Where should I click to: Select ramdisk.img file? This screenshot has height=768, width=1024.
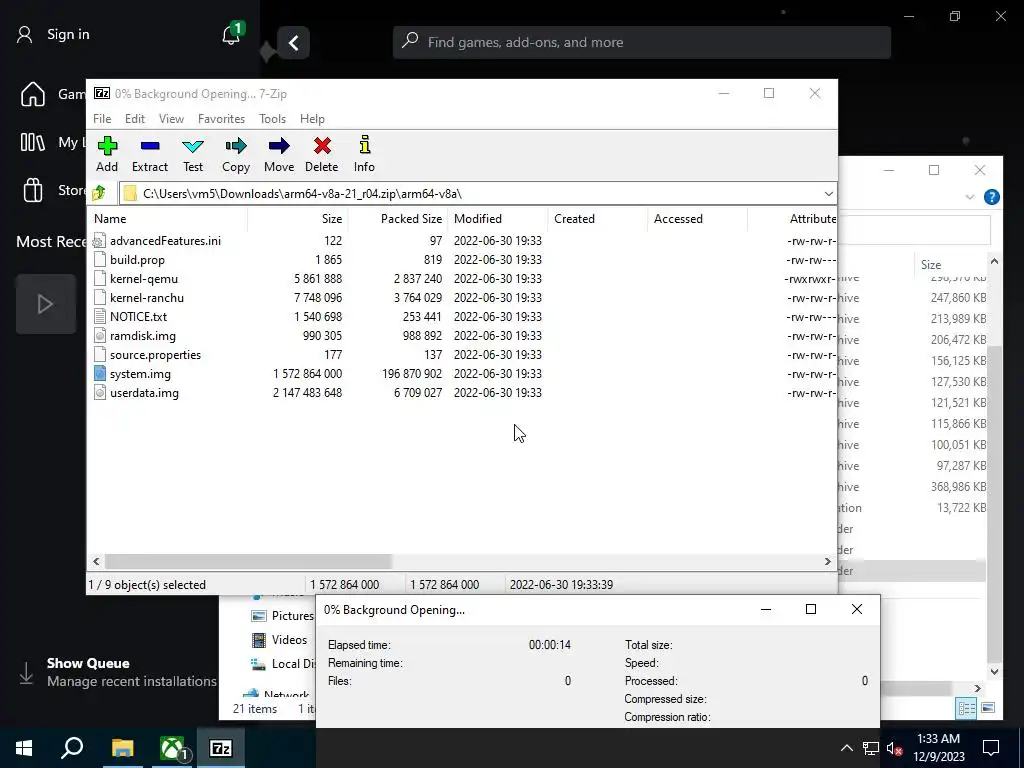coord(142,336)
